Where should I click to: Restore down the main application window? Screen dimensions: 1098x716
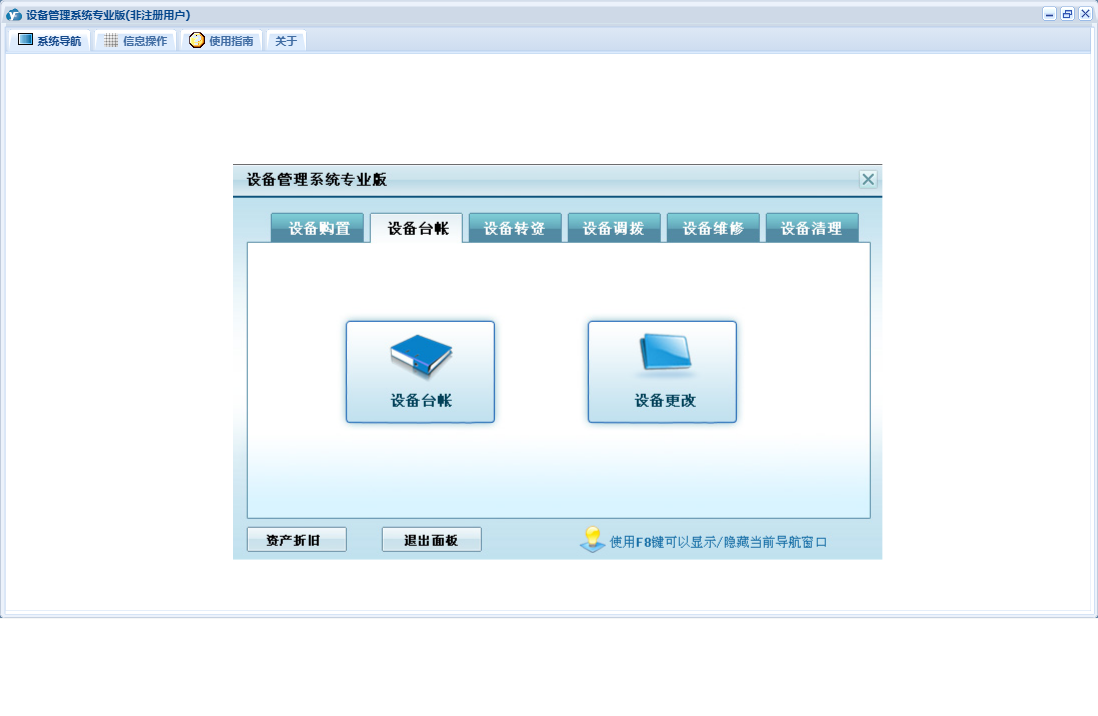[x=1067, y=14]
